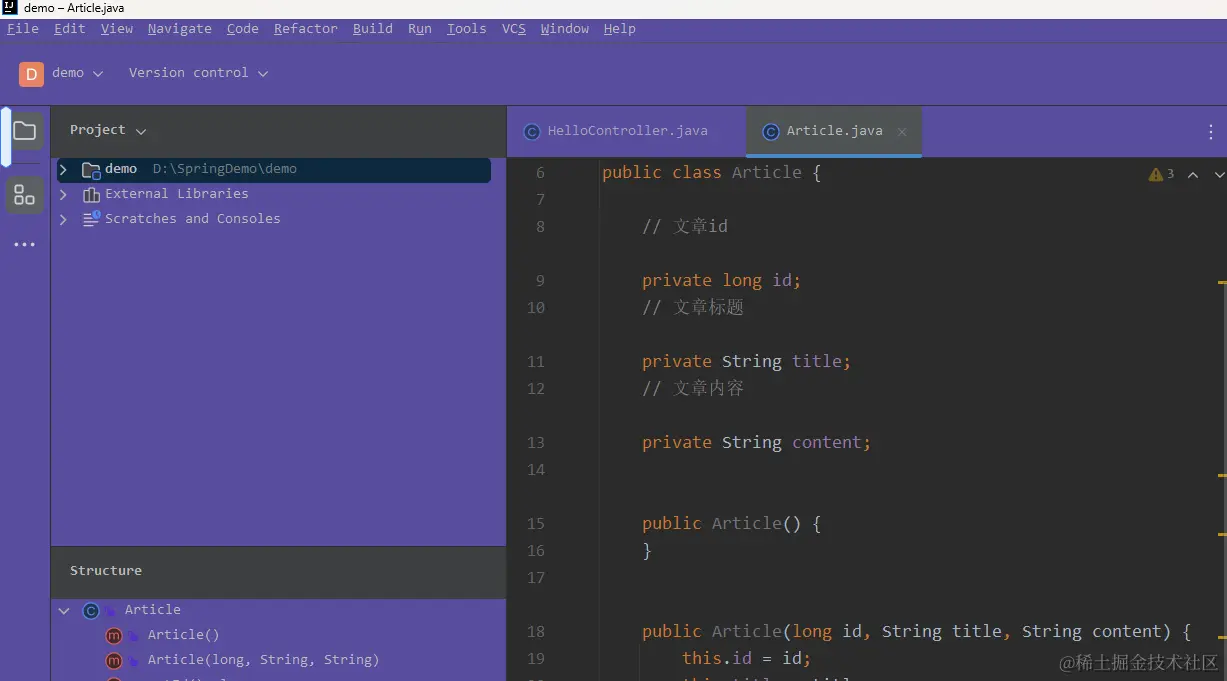Open the File menu
The height and width of the screenshot is (681, 1227).
pyautogui.click(x=23, y=29)
